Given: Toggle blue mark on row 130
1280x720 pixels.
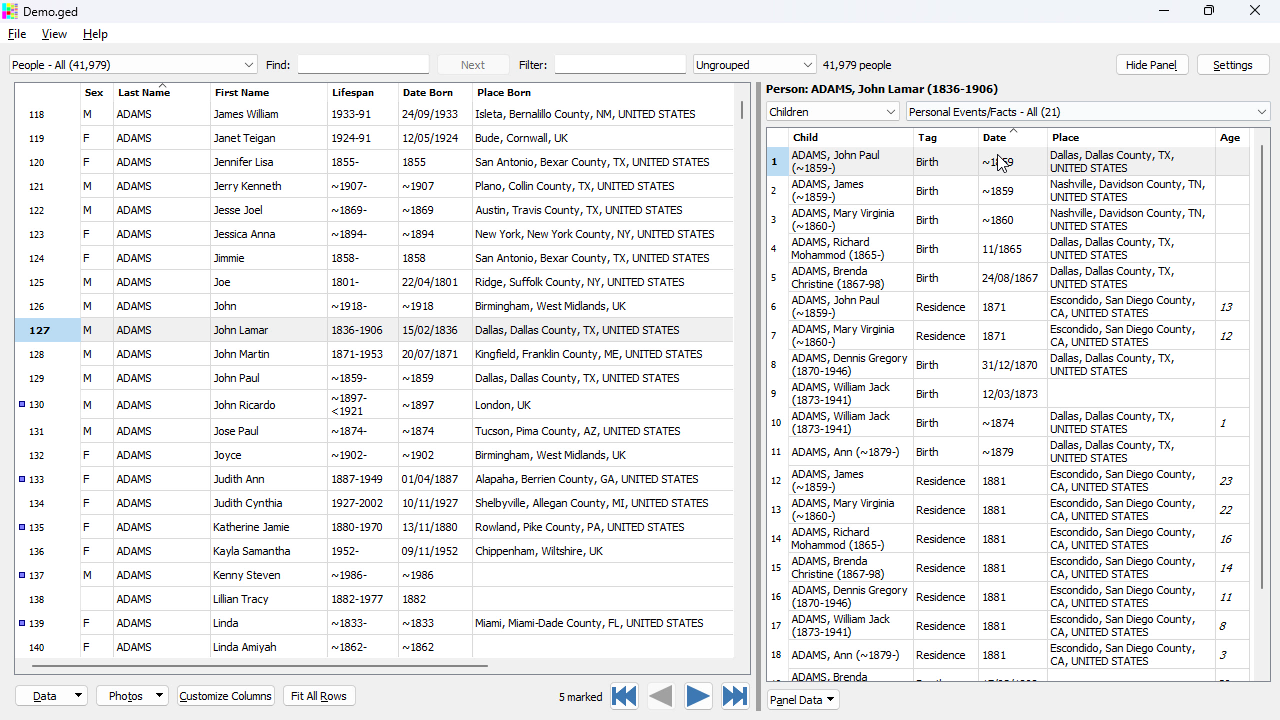Looking at the screenshot, I should click(x=22, y=405).
